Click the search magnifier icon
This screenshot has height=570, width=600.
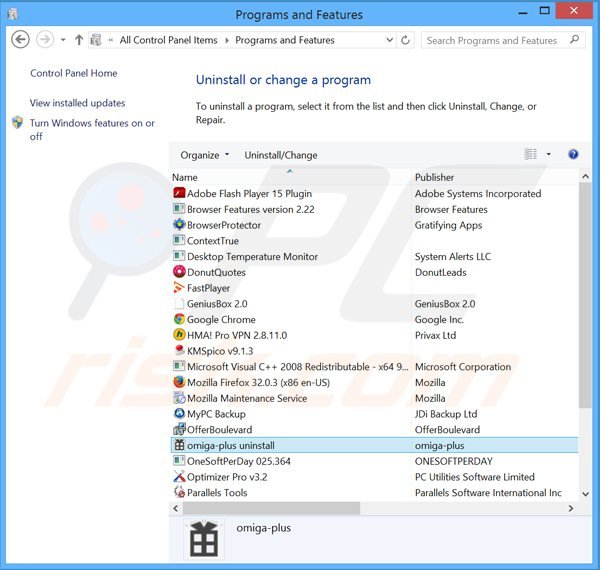[x=574, y=39]
